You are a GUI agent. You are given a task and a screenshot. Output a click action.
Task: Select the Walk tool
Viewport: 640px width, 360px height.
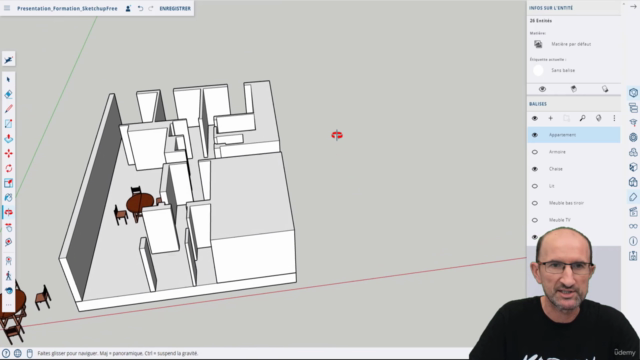pyautogui.click(x=9, y=276)
